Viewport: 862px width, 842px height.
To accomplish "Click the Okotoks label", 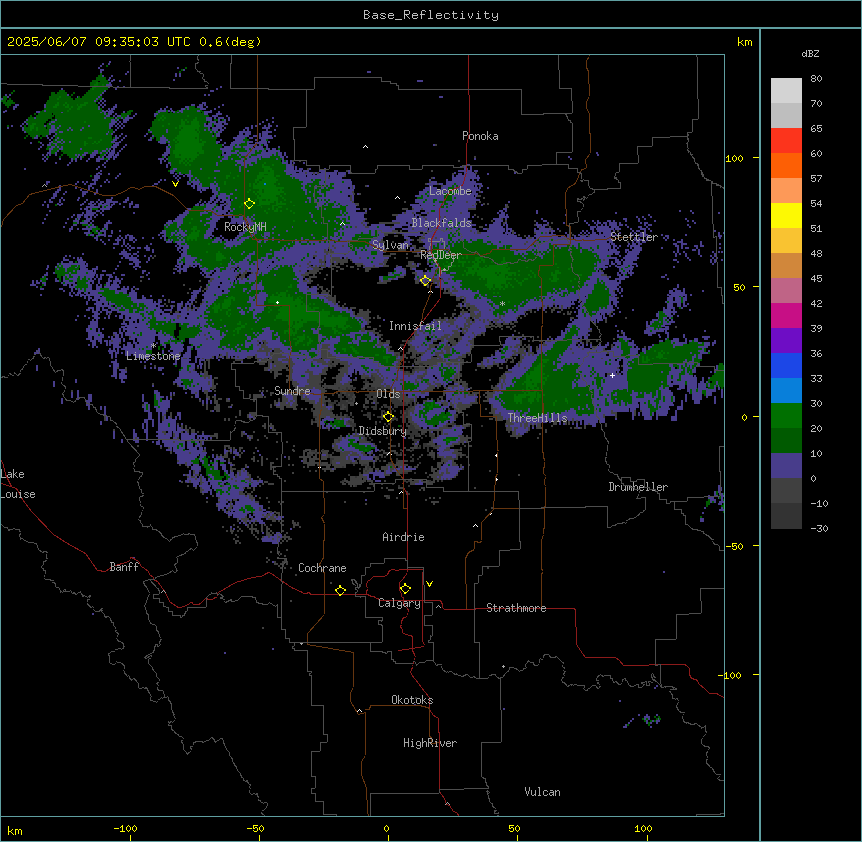I will [412, 700].
